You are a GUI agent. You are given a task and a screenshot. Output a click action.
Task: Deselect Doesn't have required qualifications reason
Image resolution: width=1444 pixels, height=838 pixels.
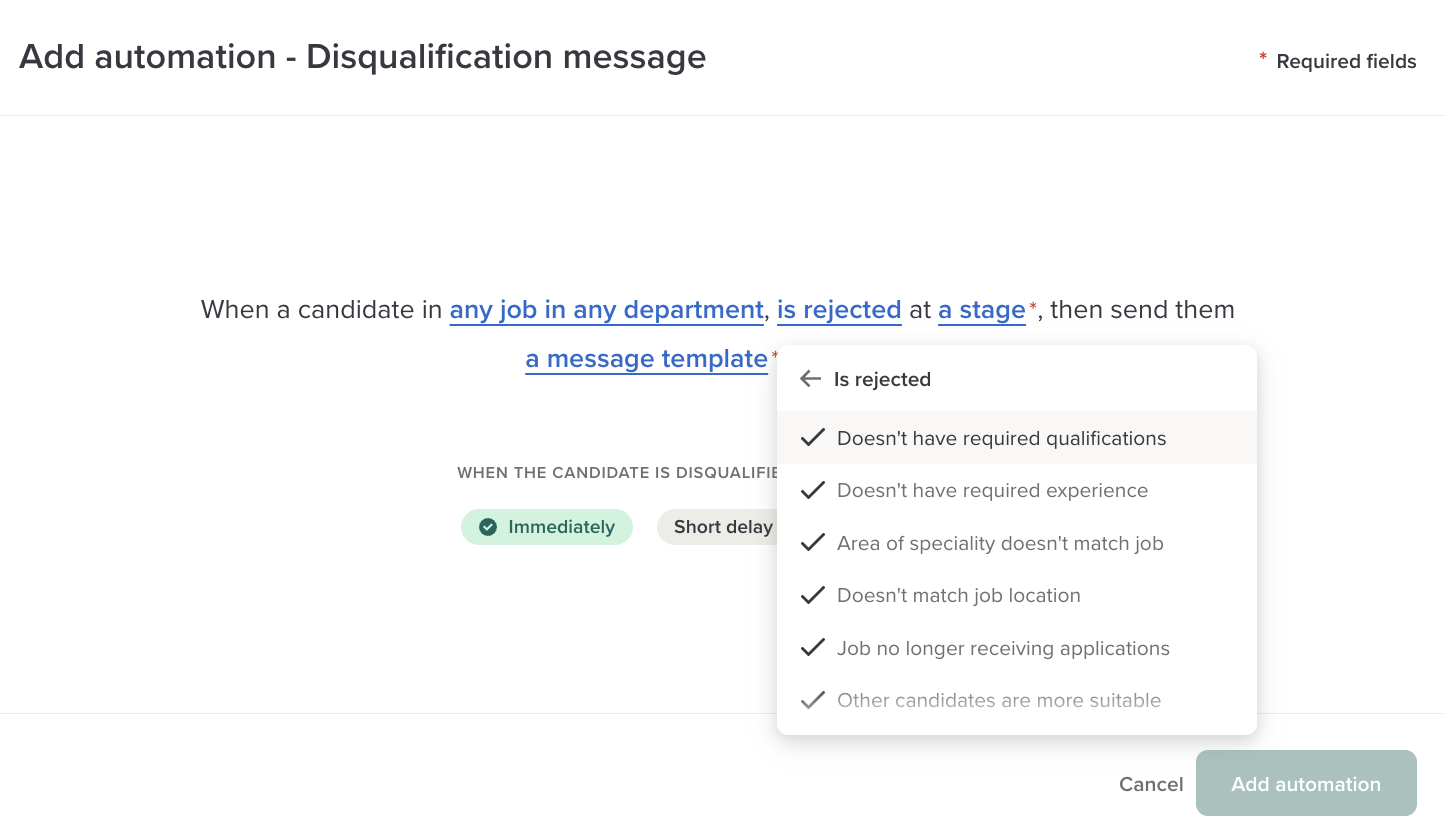point(1016,438)
